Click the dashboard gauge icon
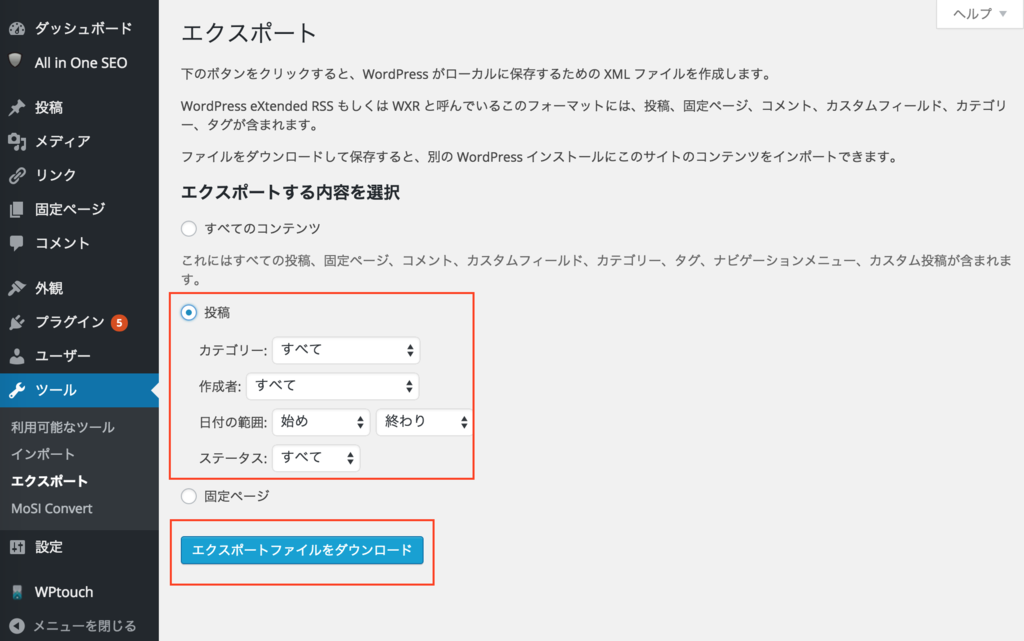Screen dimensions: 1024x641 [17, 28]
